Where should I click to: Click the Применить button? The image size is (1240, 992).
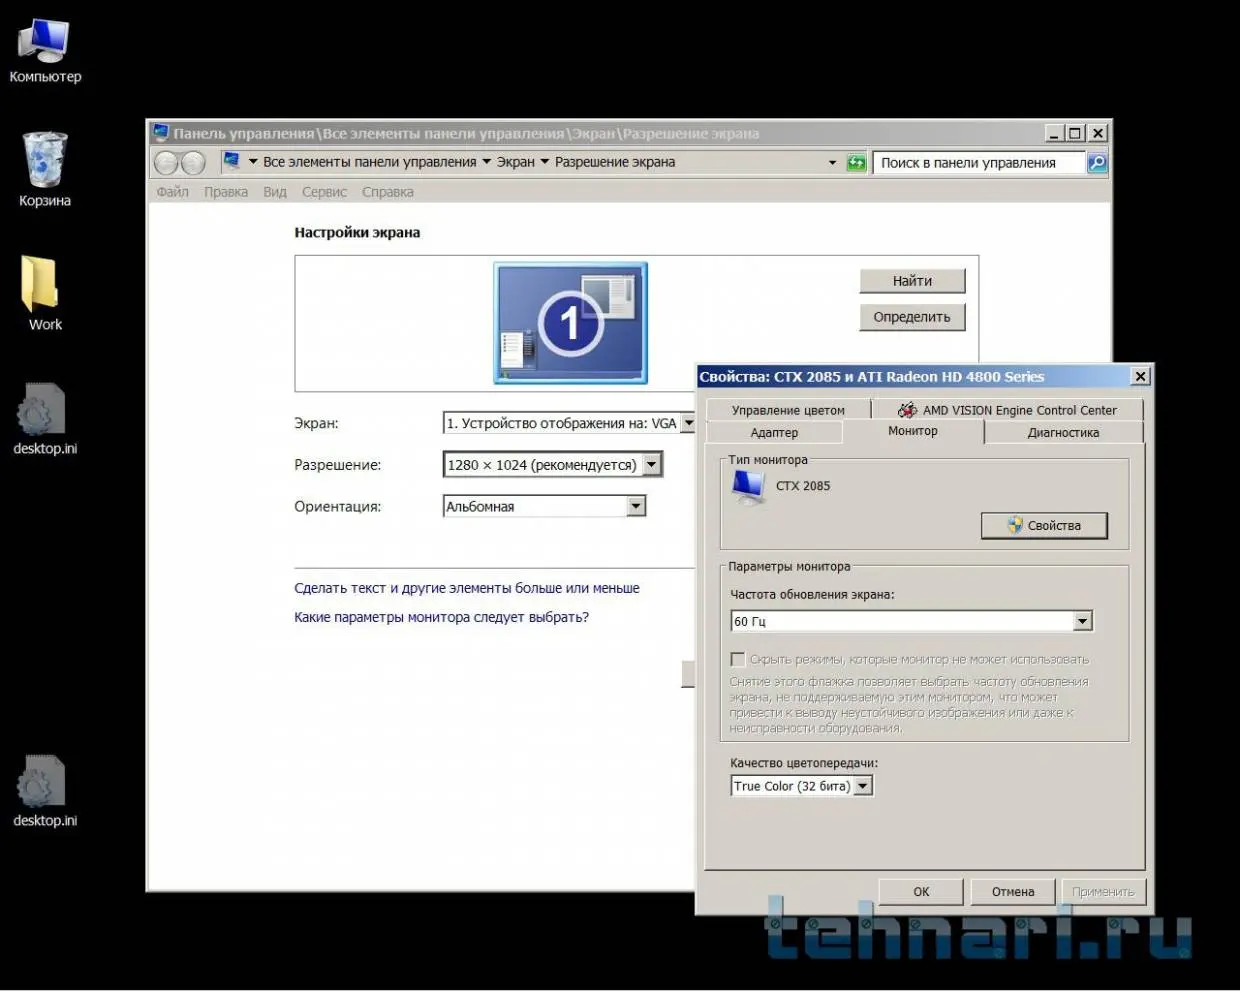click(x=1103, y=891)
